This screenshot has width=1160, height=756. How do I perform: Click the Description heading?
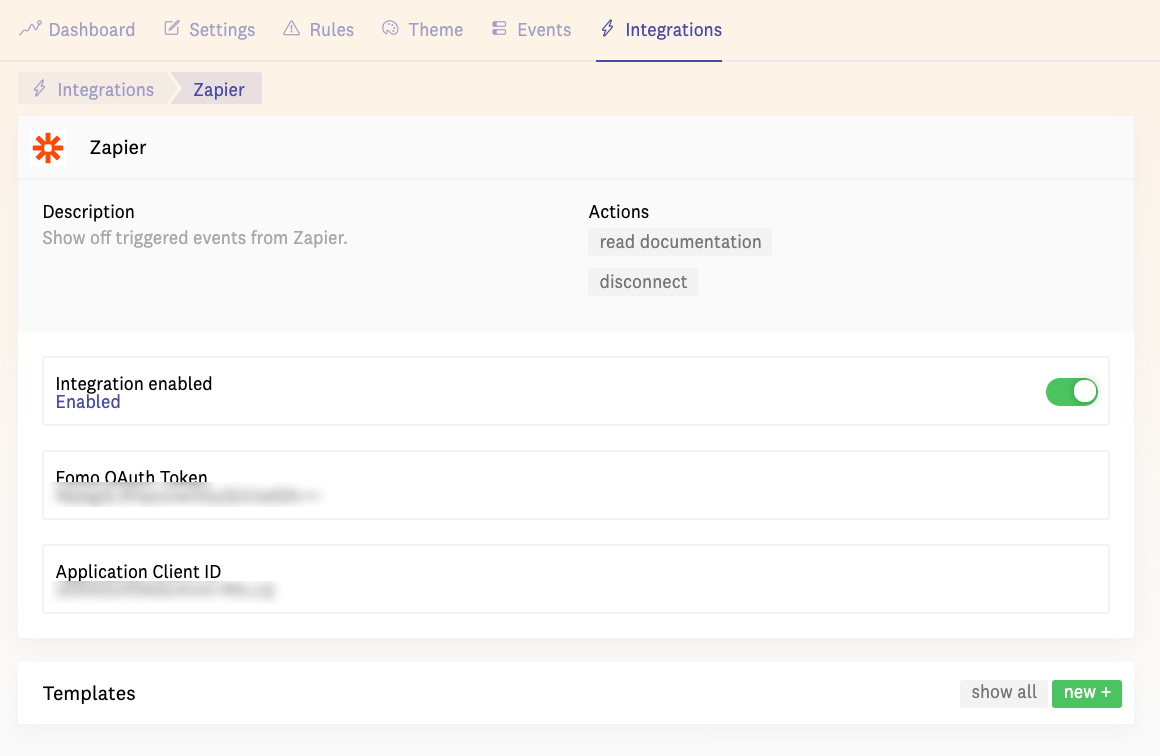88,212
